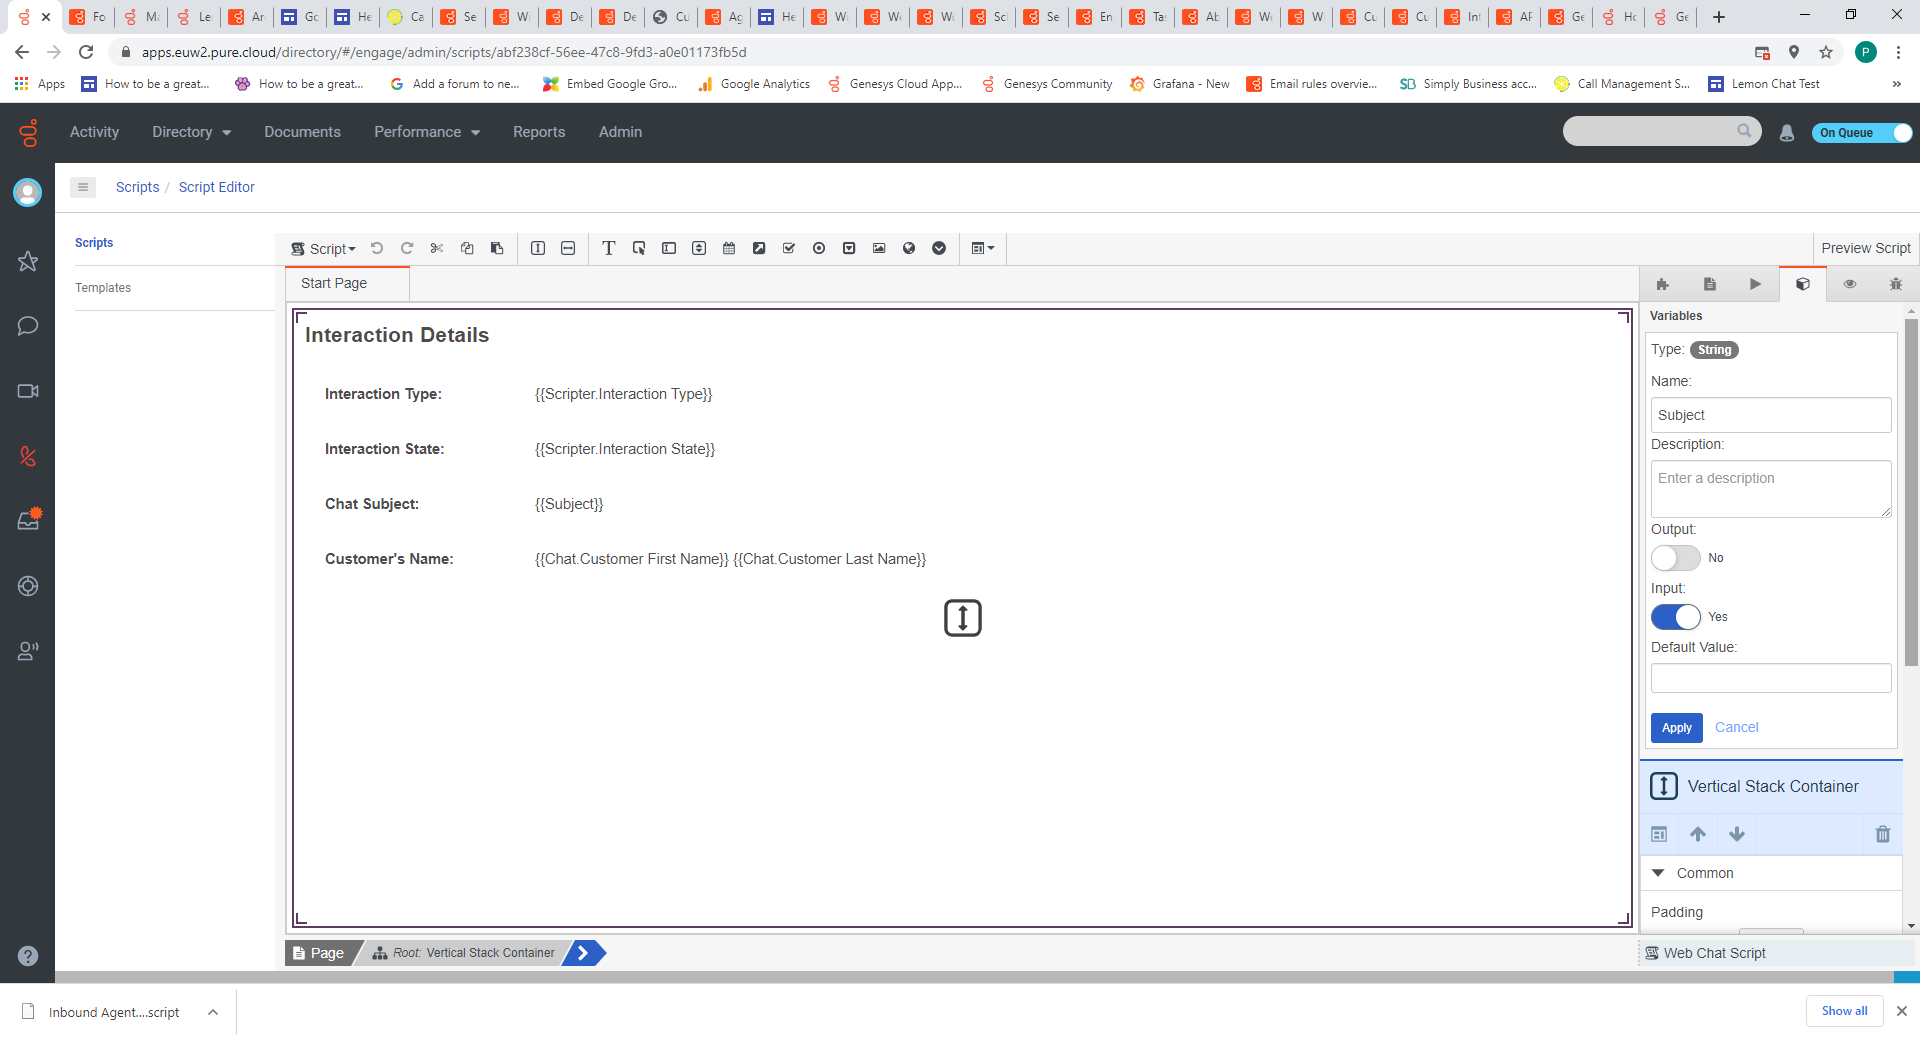Cut the selected component with the scissors icon
Viewport: 1920px width, 1040px height.
pos(437,248)
